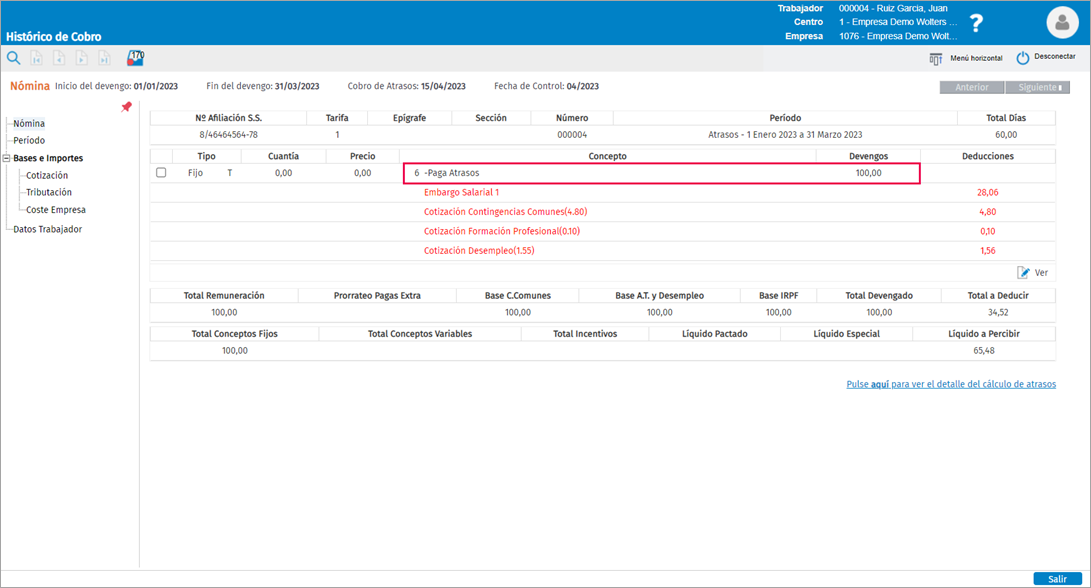Click the Menú horizontal layout icon
This screenshot has height=588, width=1091.
[936, 58]
